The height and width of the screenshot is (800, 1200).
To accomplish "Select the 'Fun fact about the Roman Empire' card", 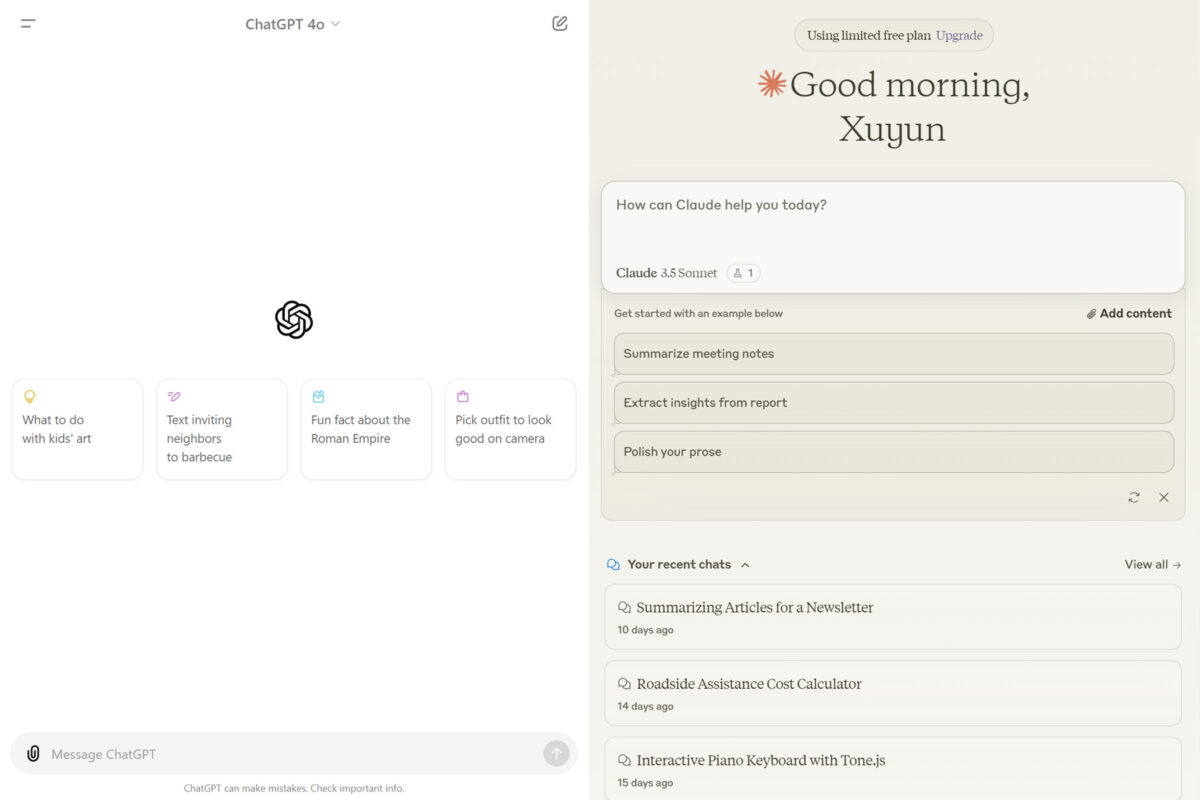I will [366, 429].
